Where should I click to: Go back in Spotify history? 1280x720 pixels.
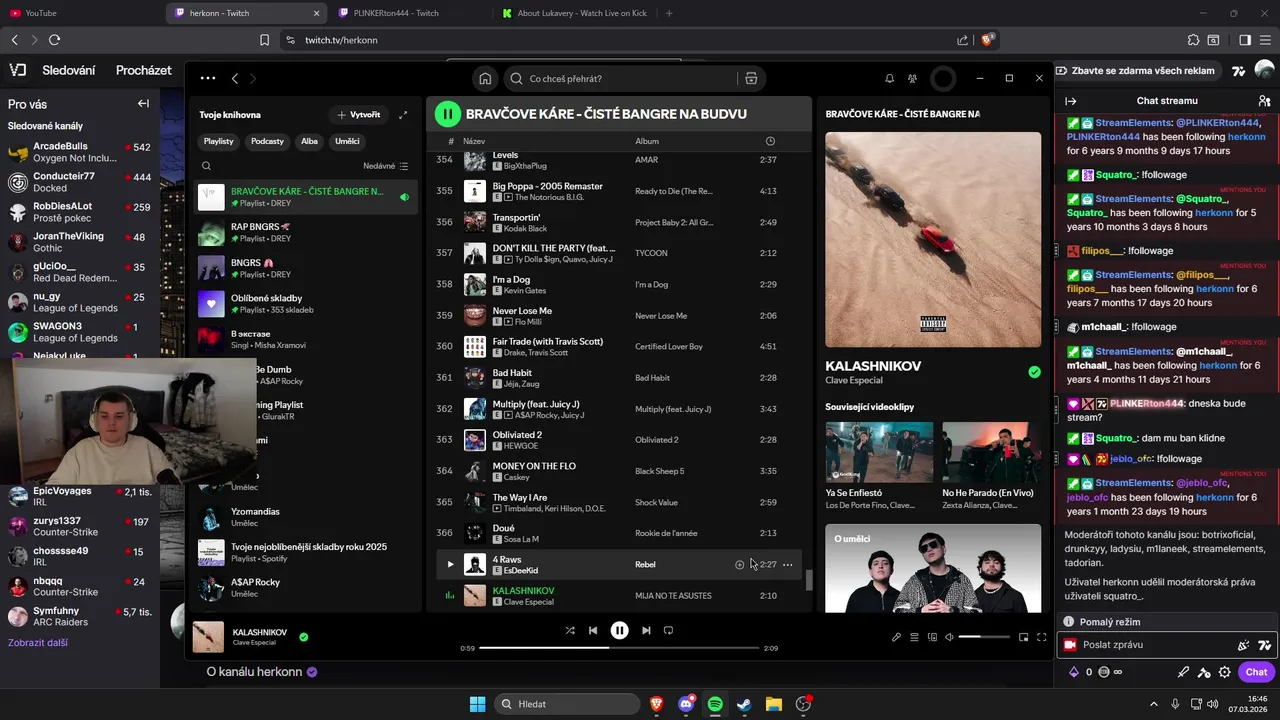tap(235, 78)
